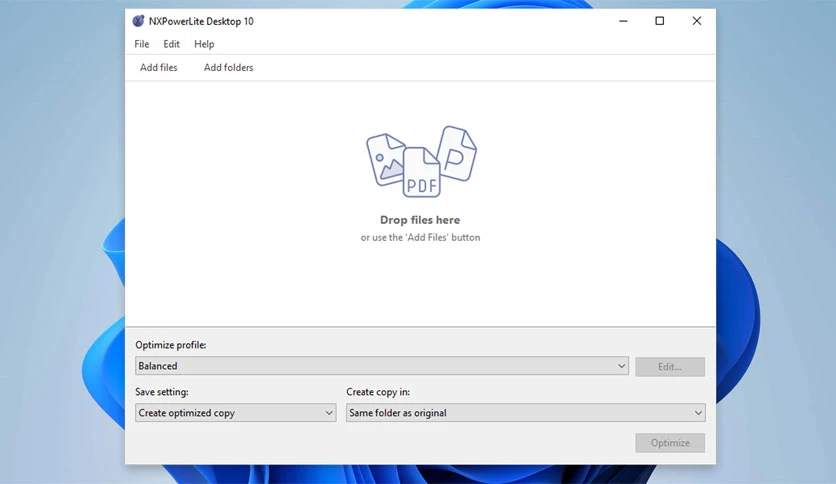This screenshot has width=836, height=484.
Task: Click the 'Optimize profile:' label
Action: point(171,345)
